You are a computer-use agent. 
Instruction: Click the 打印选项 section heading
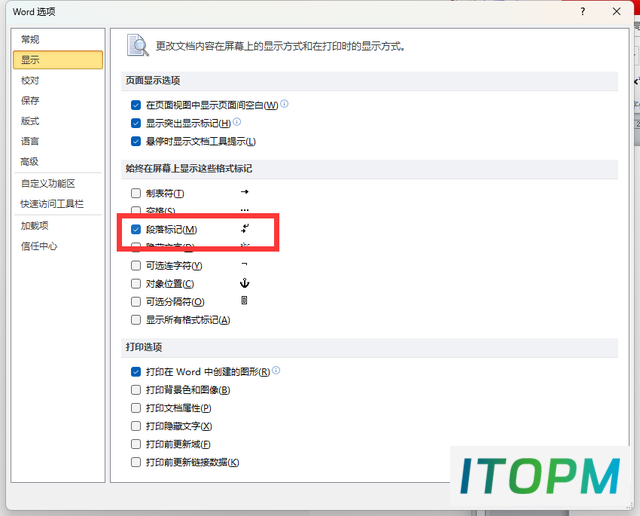[144, 347]
